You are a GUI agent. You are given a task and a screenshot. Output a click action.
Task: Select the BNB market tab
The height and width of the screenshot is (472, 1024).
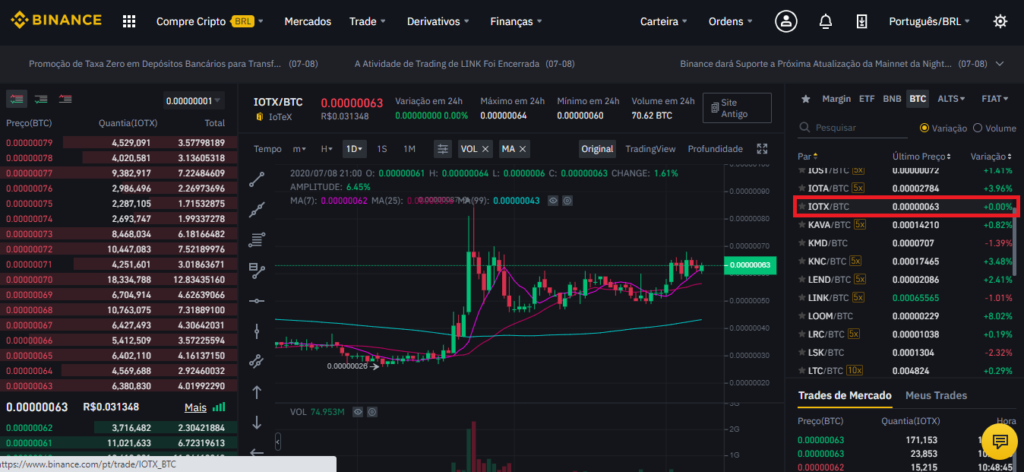coord(891,99)
